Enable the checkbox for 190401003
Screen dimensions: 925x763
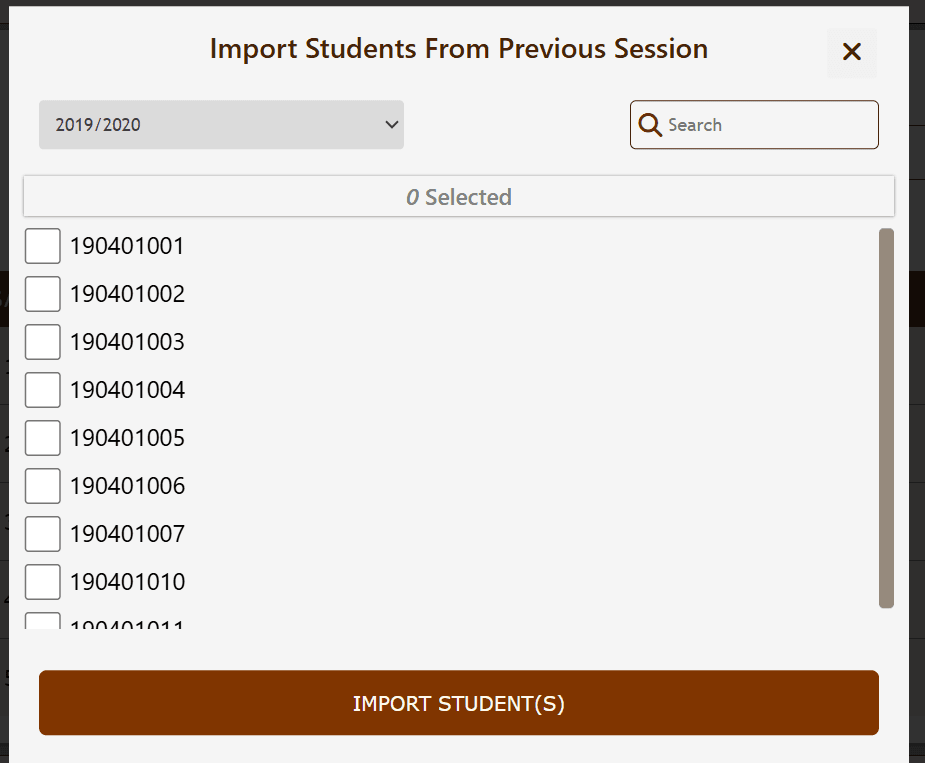42,341
